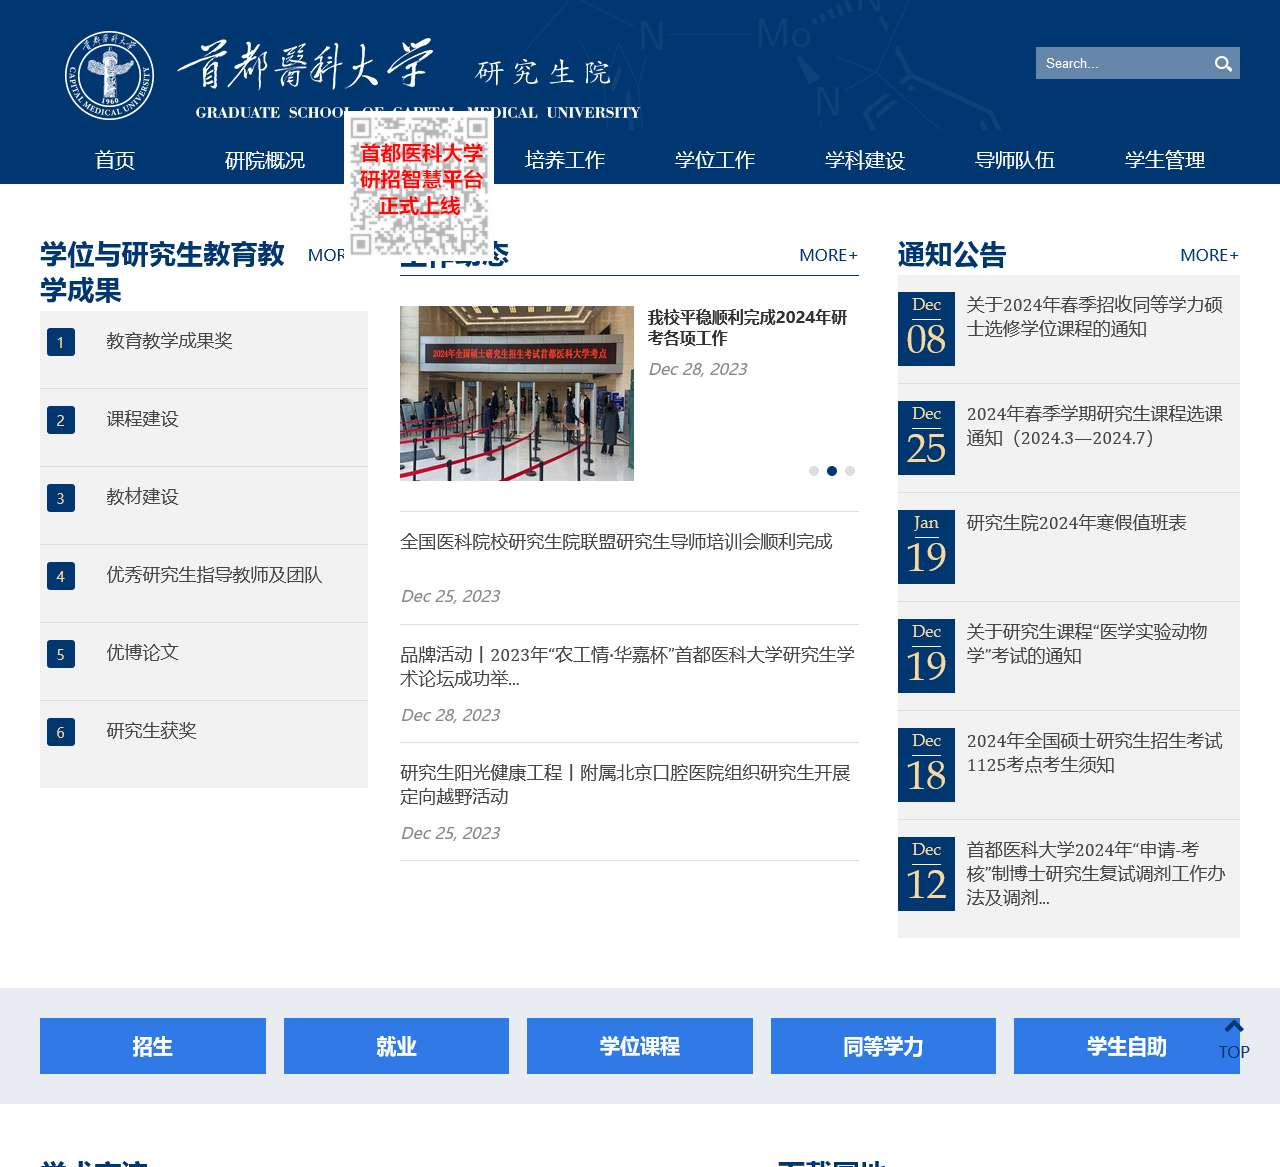The width and height of the screenshot is (1280, 1167).
Task: Click the 学位与研究生教育教学成果 heading
Action: [163, 272]
